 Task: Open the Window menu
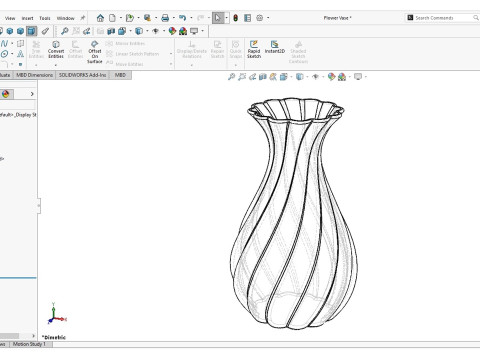pos(65,18)
